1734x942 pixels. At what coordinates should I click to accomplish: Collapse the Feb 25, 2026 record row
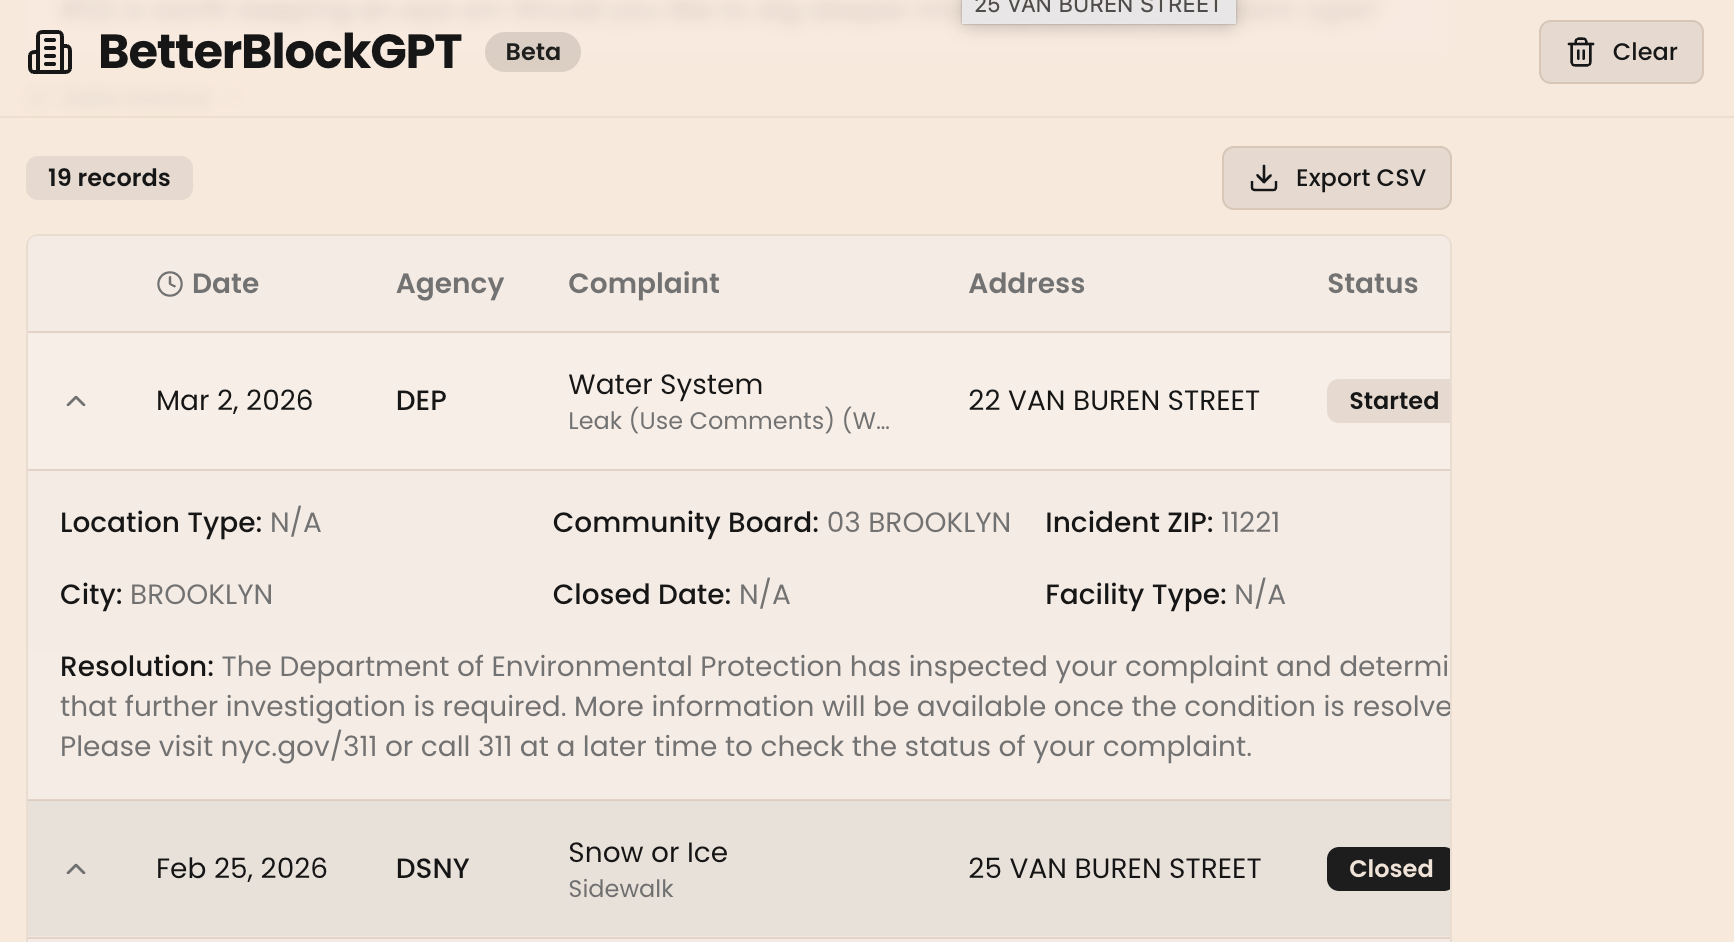76,869
